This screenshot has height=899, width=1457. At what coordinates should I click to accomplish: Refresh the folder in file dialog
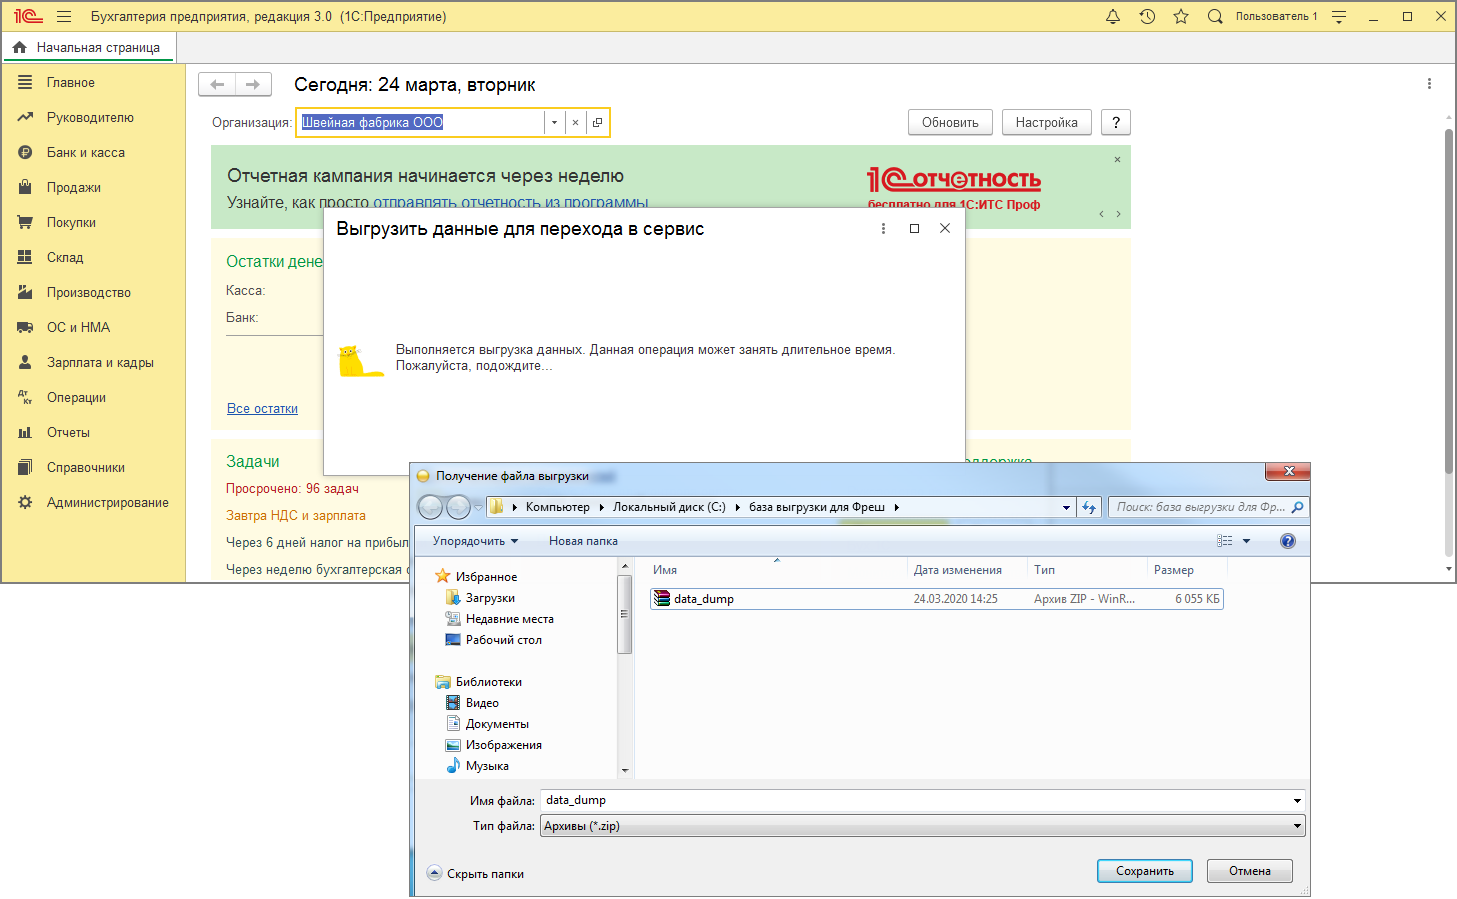(x=1089, y=507)
